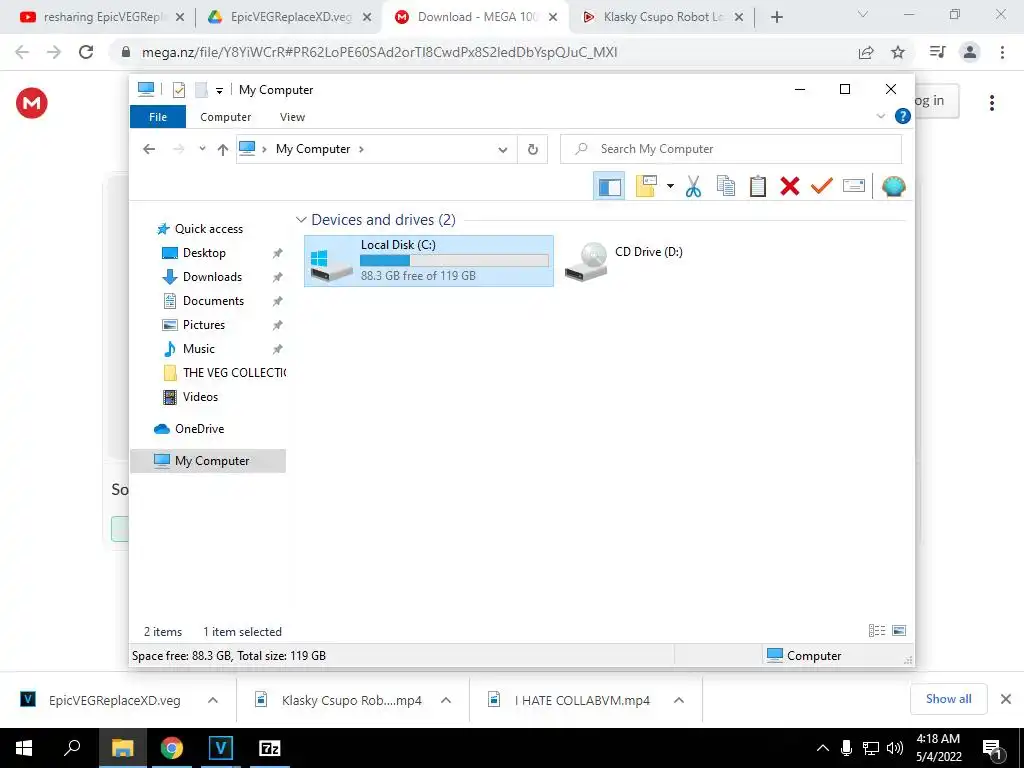Image resolution: width=1024 pixels, height=768 pixels.
Task: Open a new Chrome tab
Action: tap(776, 18)
